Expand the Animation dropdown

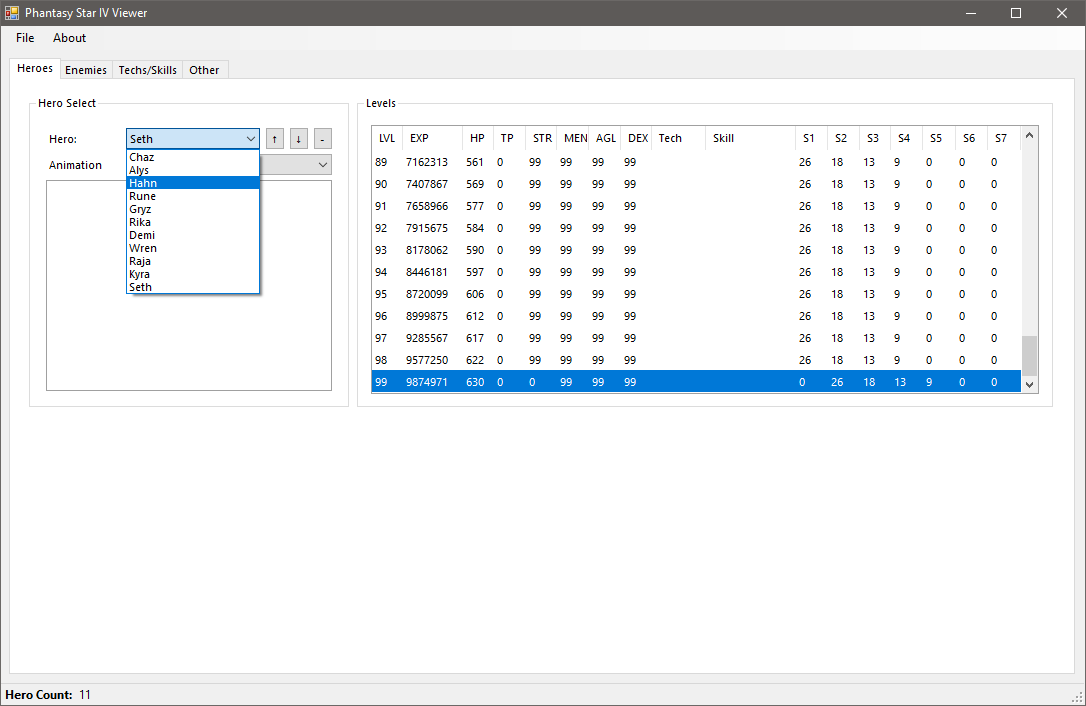click(x=322, y=165)
